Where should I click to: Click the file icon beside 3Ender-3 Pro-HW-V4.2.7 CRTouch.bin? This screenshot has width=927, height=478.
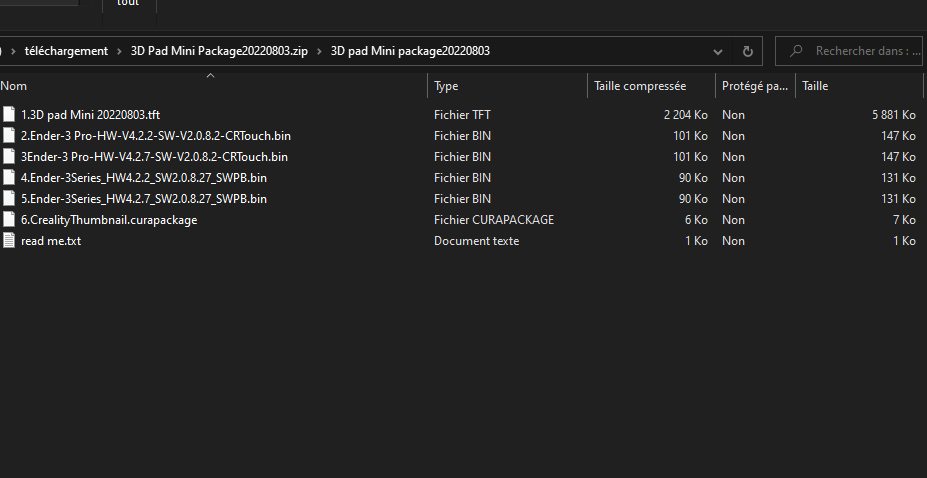[9, 157]
